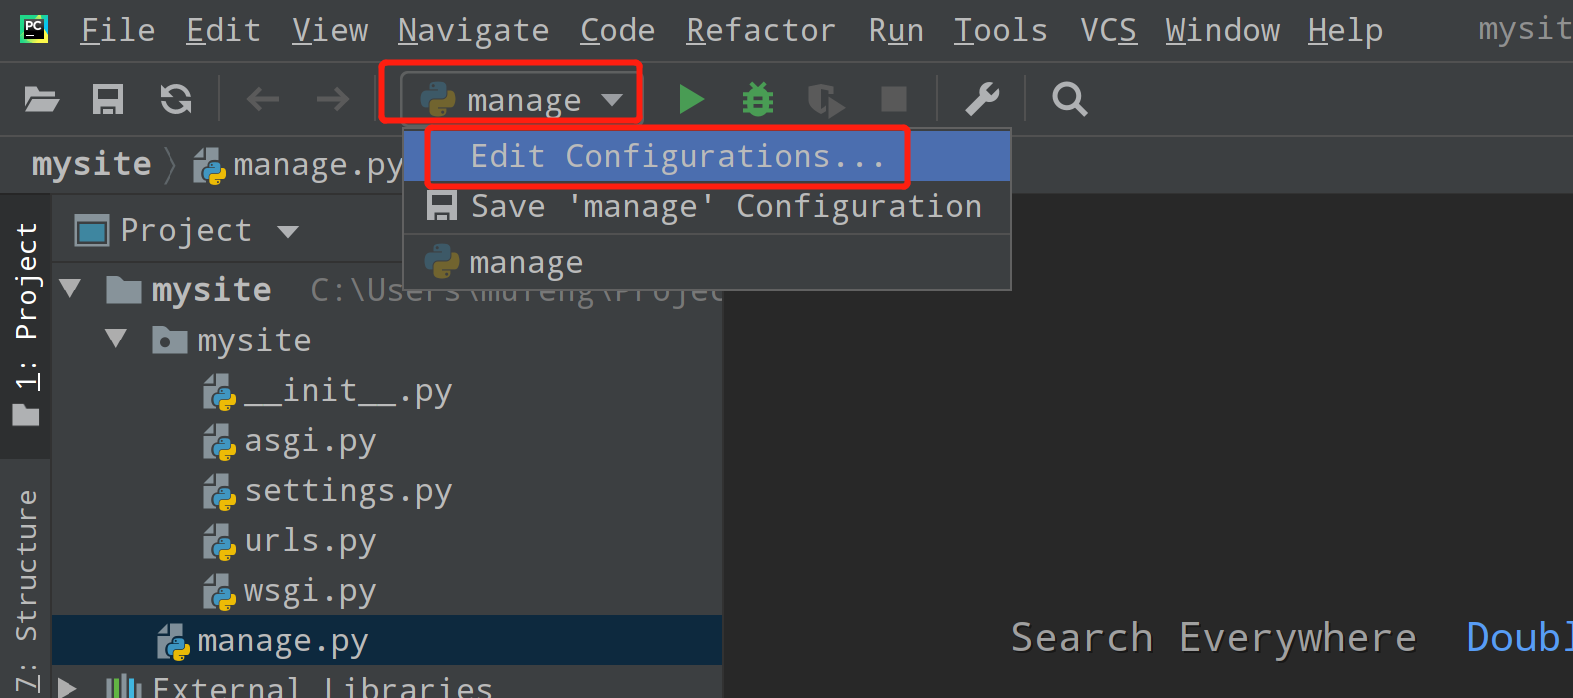Open the Refactor menu
Screen dimensions: 1573x698
click(x=760, y=31)
